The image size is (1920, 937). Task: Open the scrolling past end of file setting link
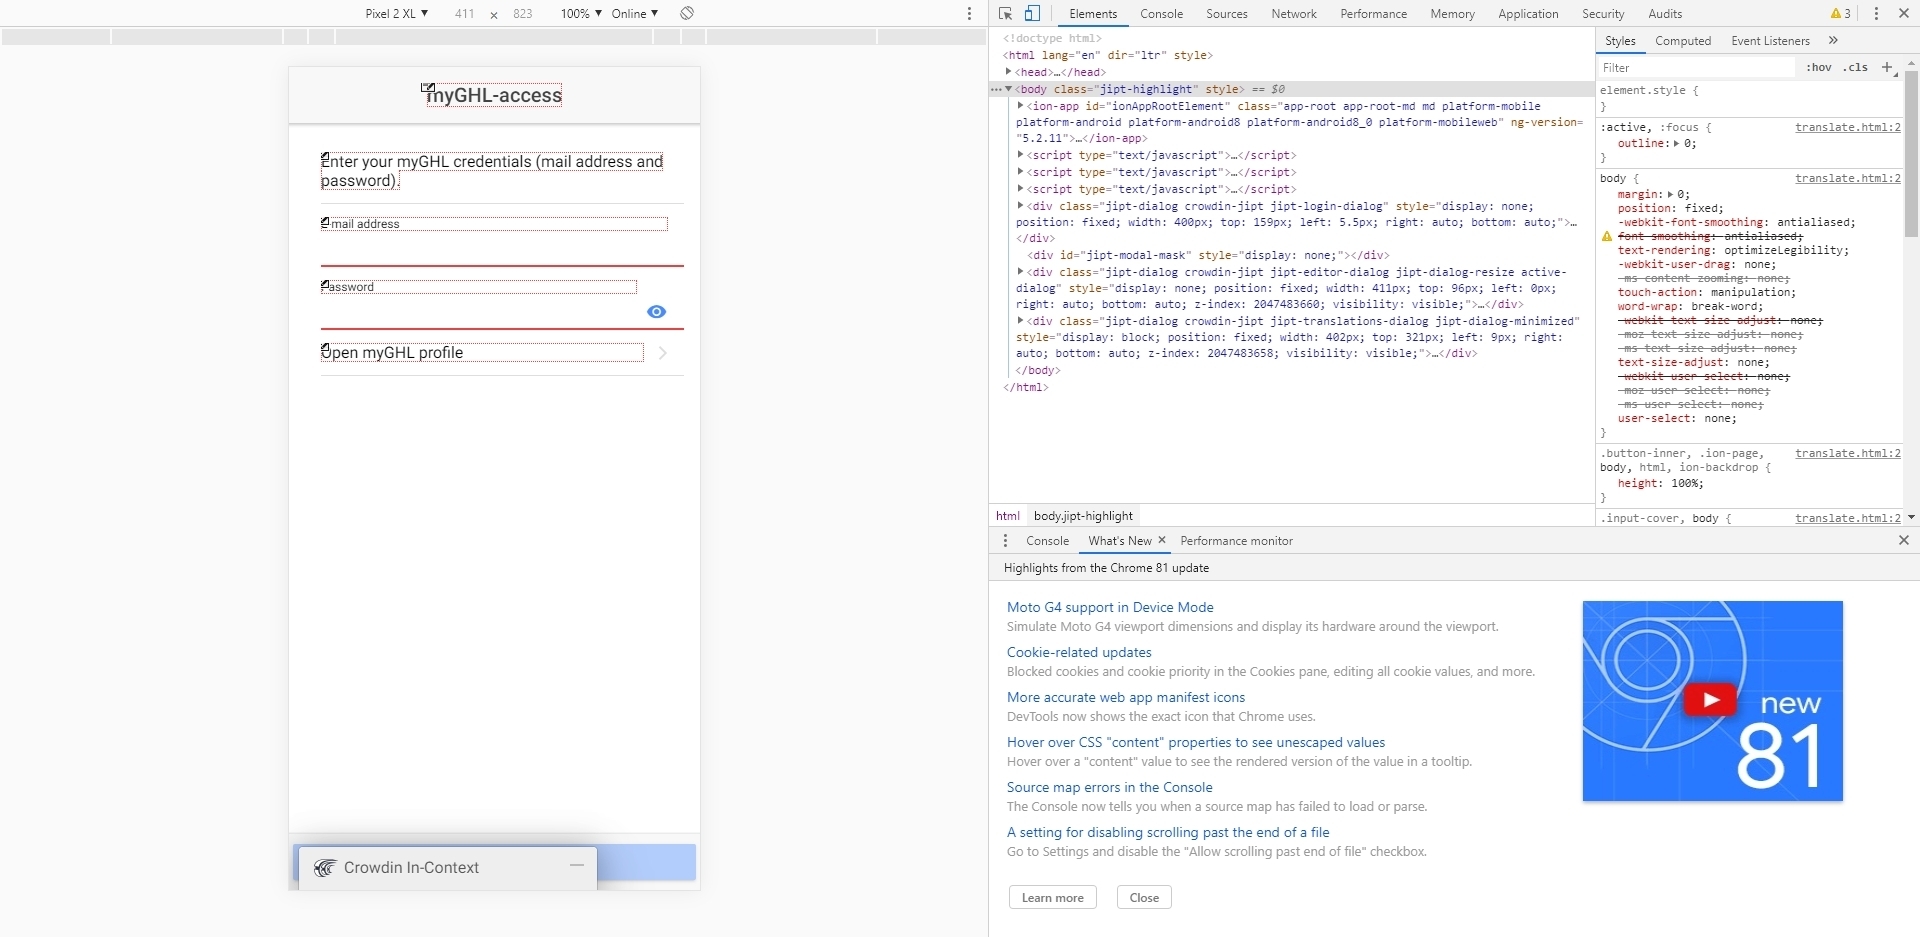[1168, 832]
